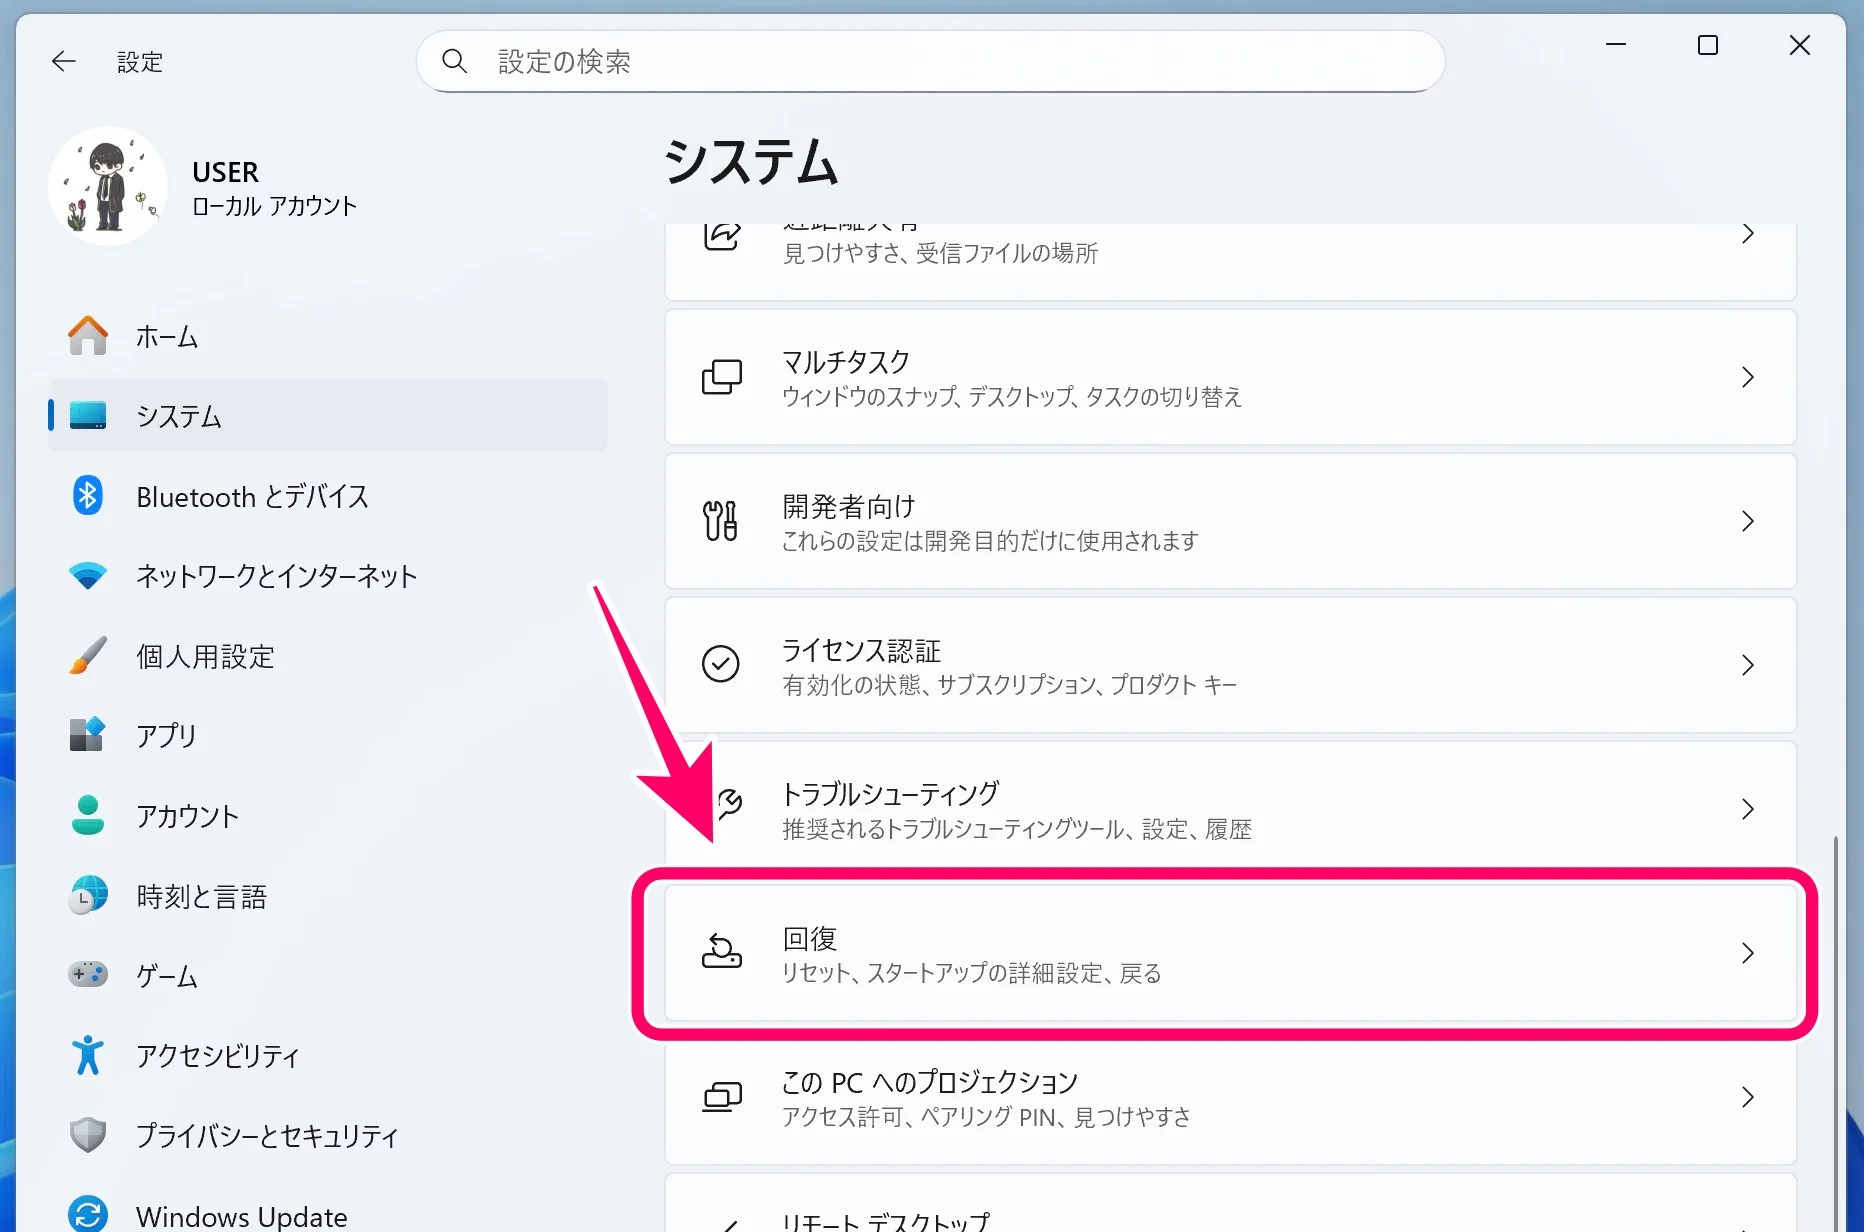This screenshot has width=1864, height=1232.
Task: Click the ゲーム controller icon
Action: pyautogui.click(x=88, y=974)
